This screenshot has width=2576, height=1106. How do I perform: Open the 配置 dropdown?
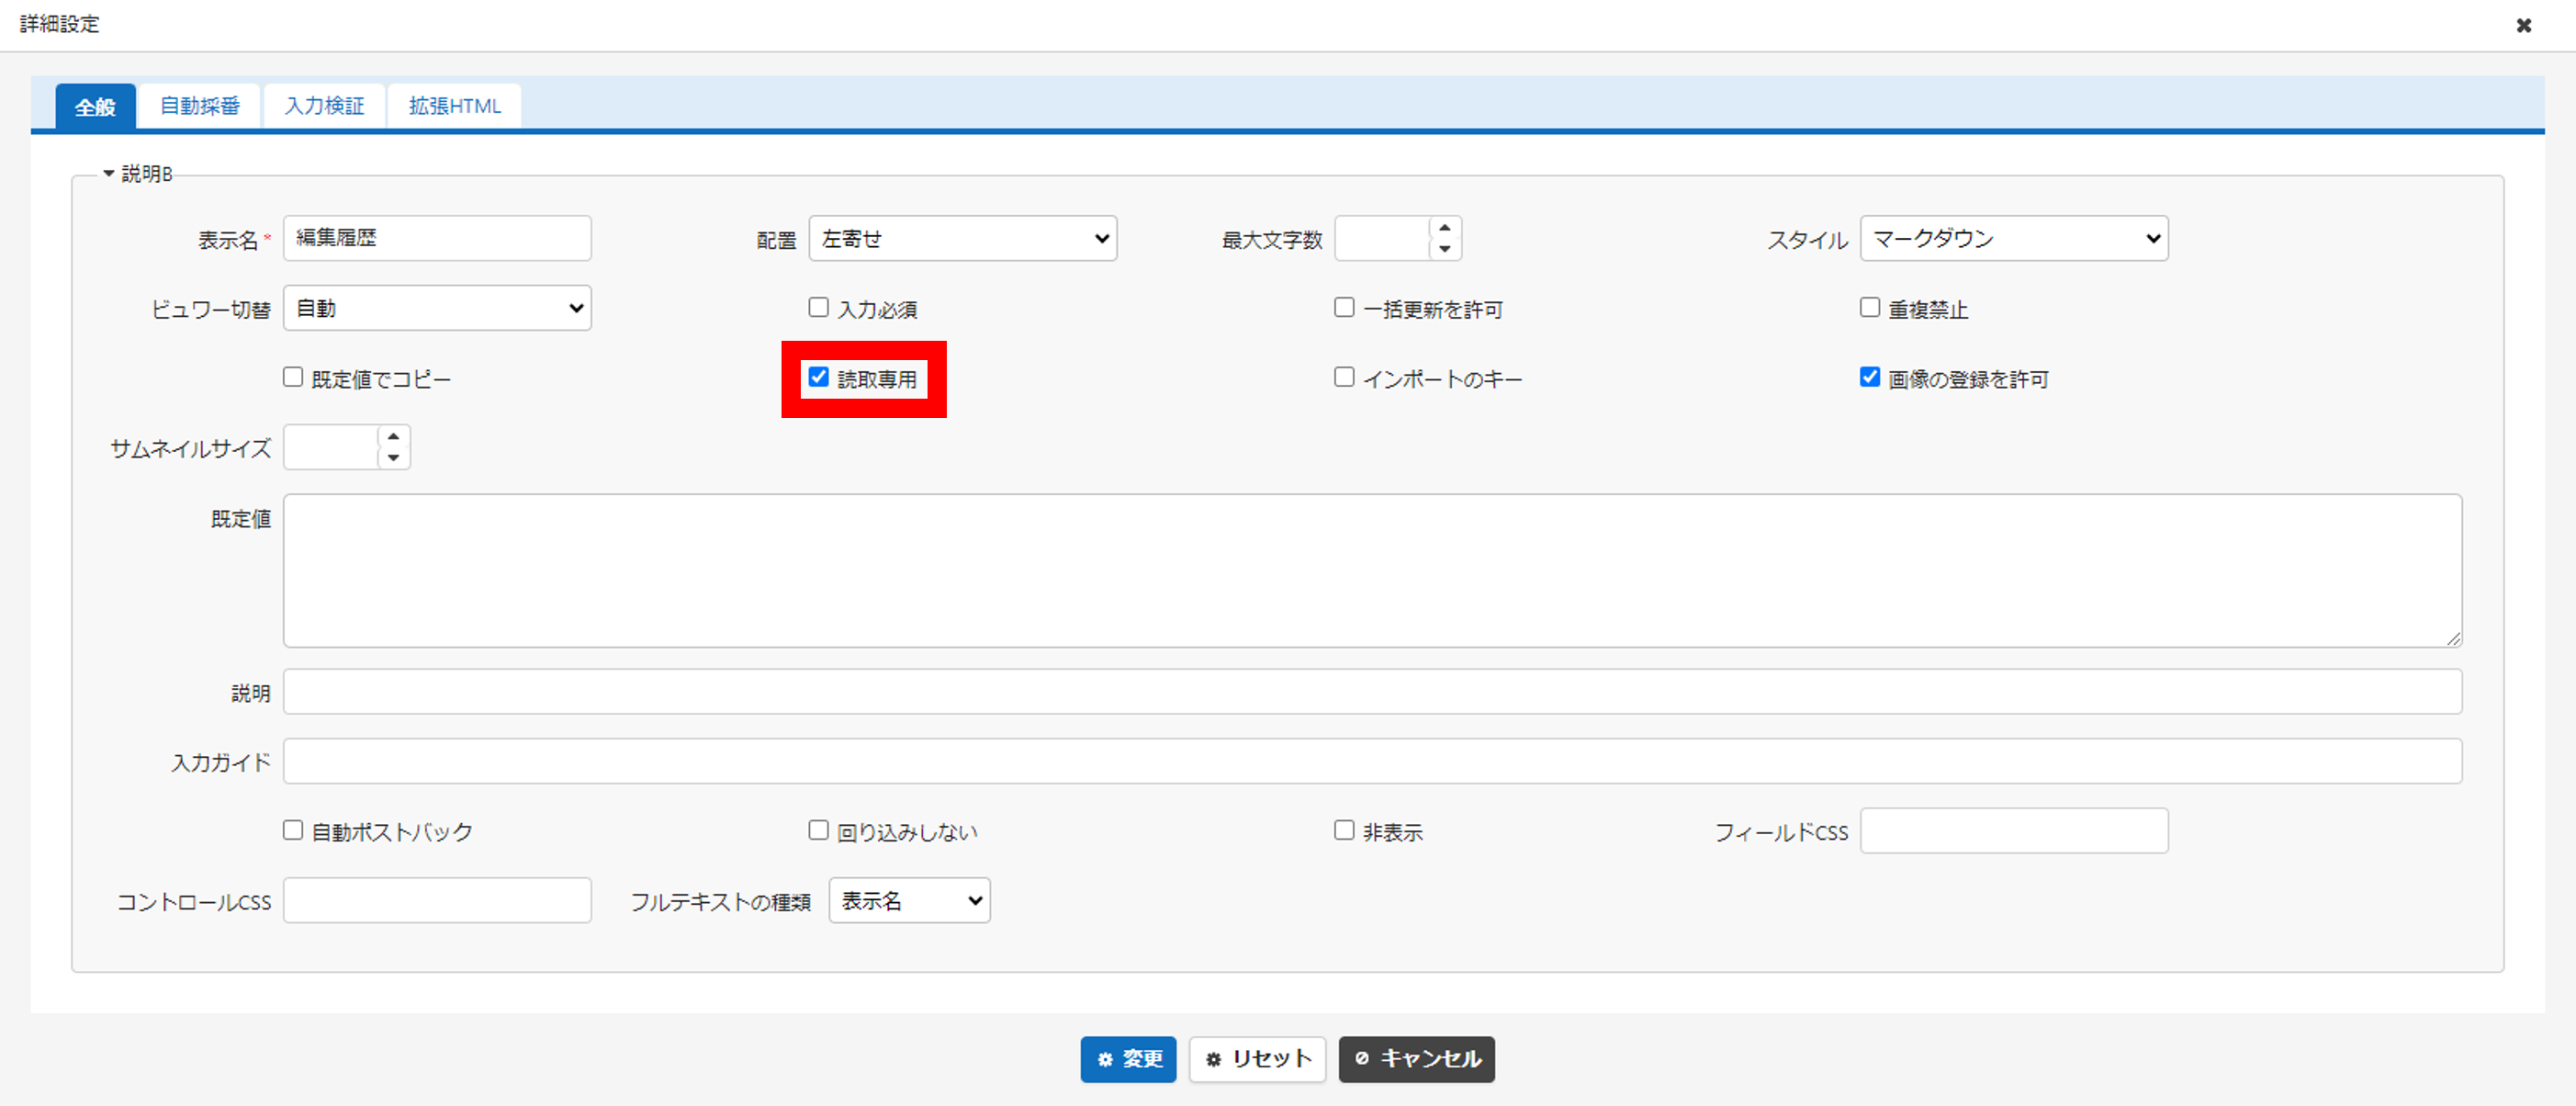pos(963,238)
